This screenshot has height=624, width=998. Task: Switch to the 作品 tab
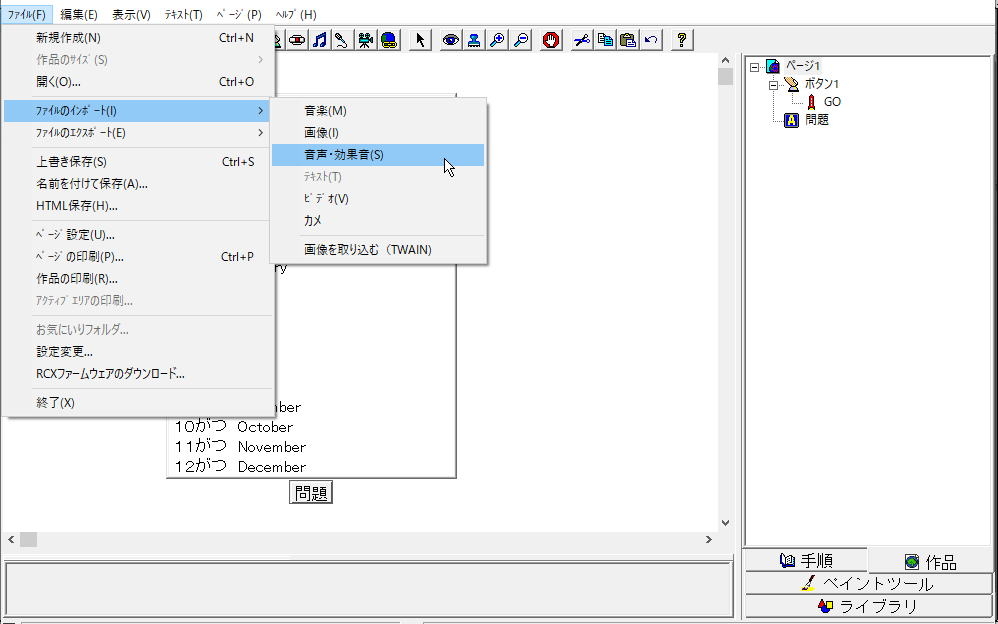point(931,562)
